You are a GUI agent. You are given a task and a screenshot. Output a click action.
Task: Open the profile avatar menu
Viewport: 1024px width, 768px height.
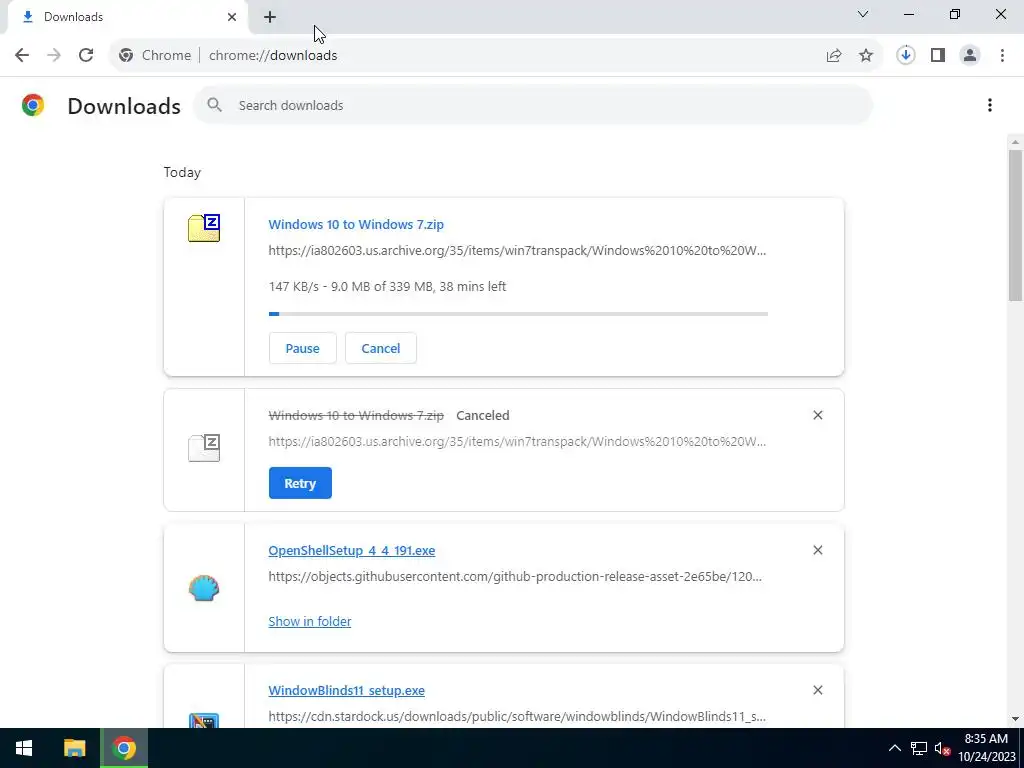point(970,56)
